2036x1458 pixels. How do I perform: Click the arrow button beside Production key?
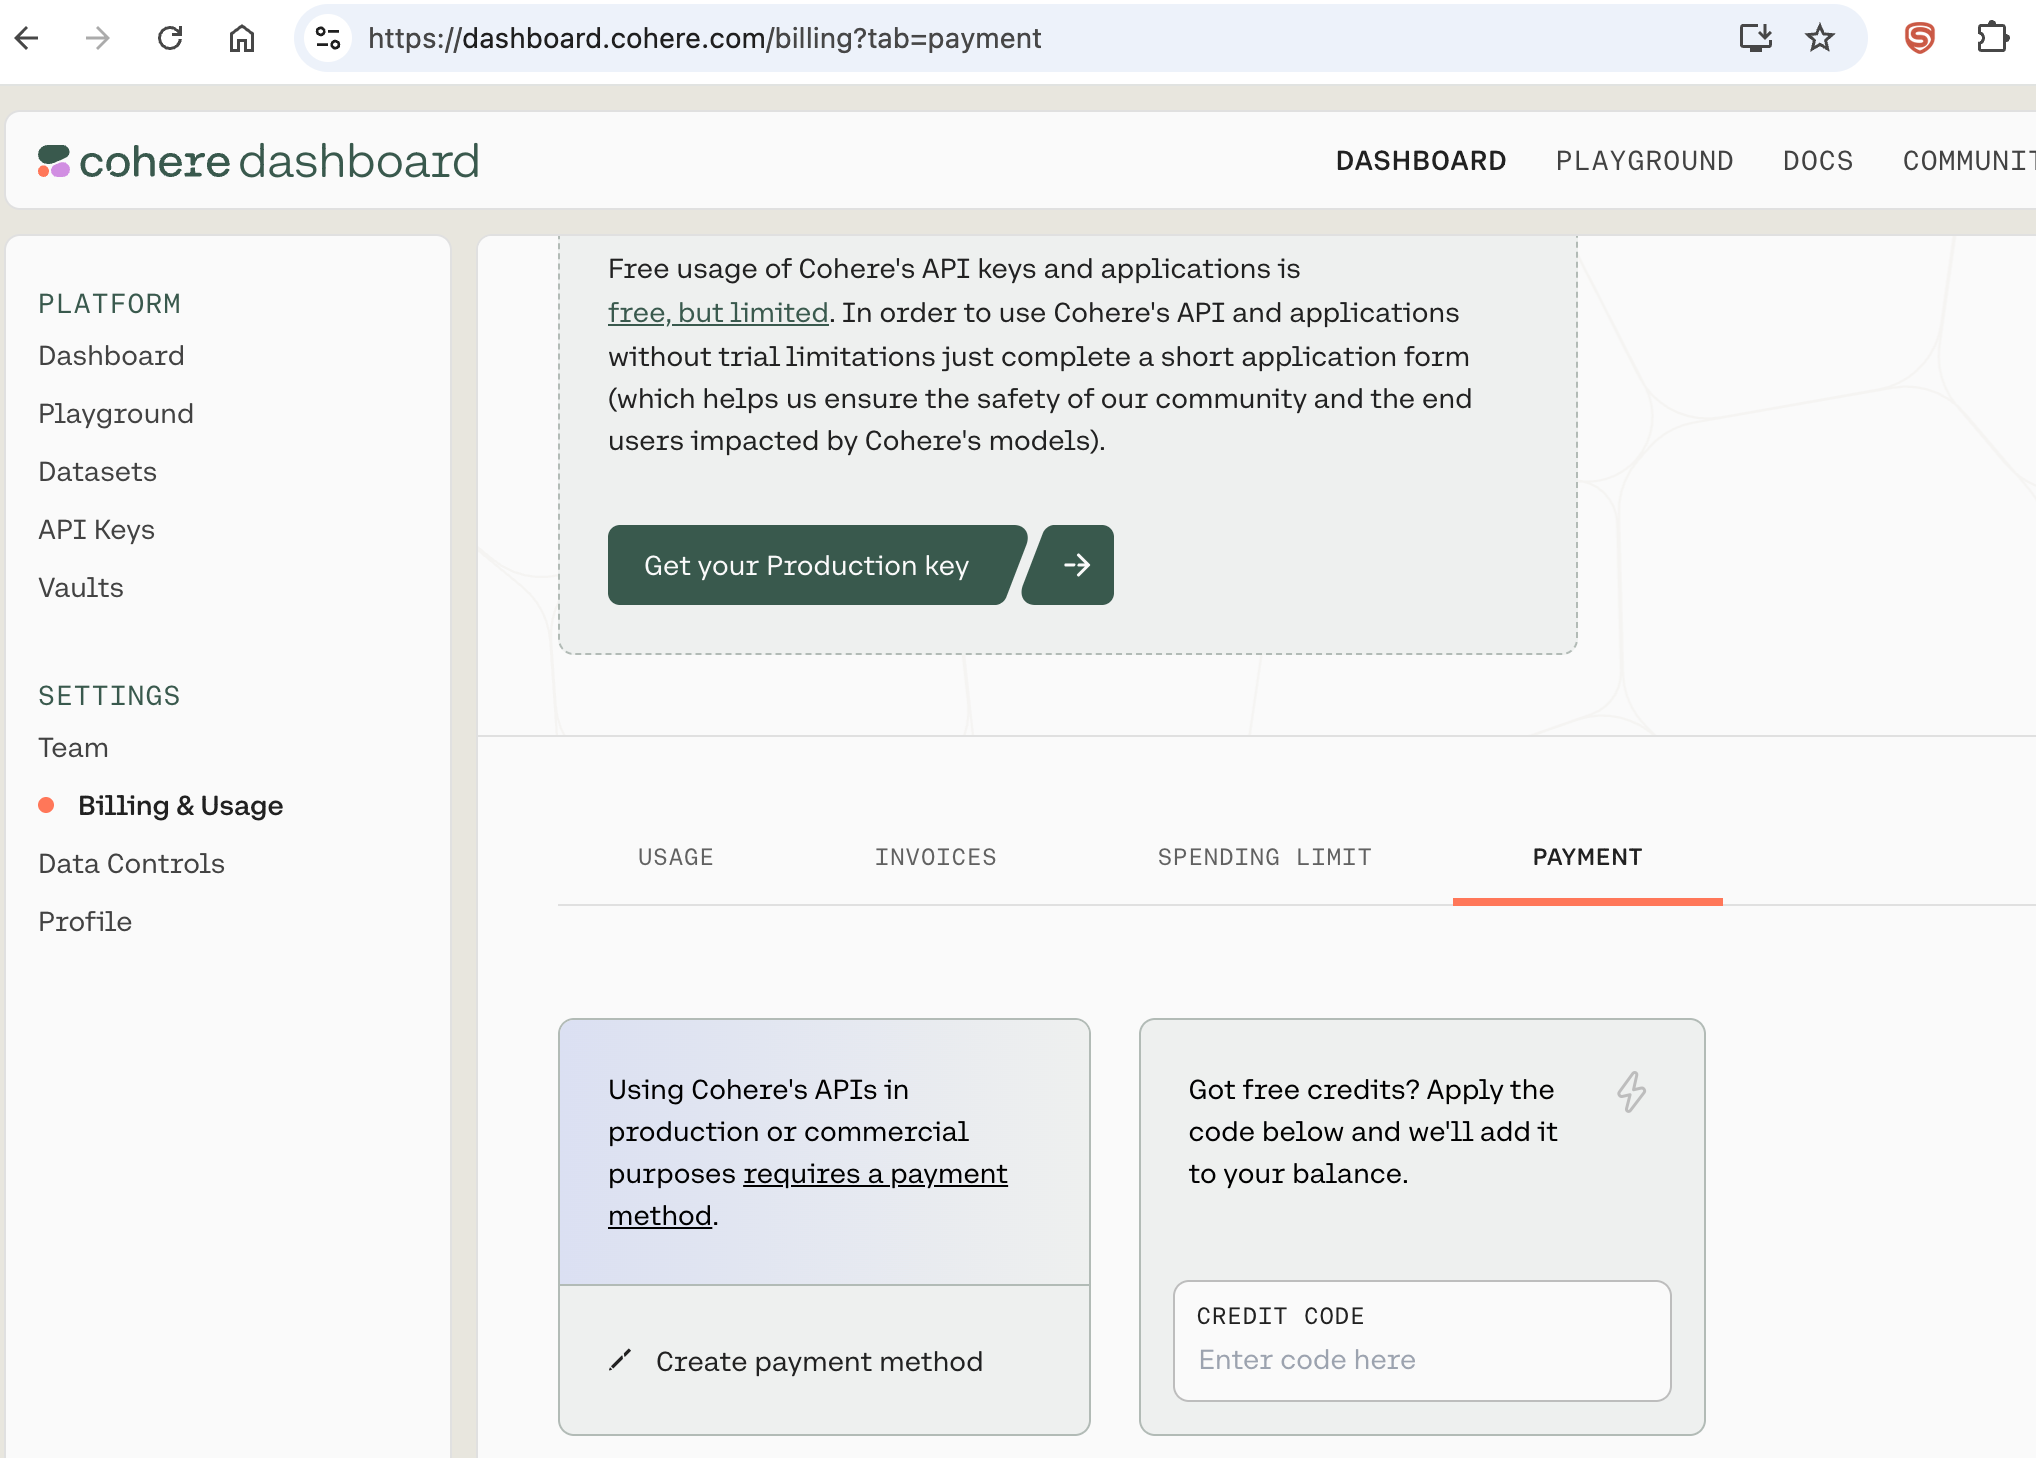tap(1069, 565)
